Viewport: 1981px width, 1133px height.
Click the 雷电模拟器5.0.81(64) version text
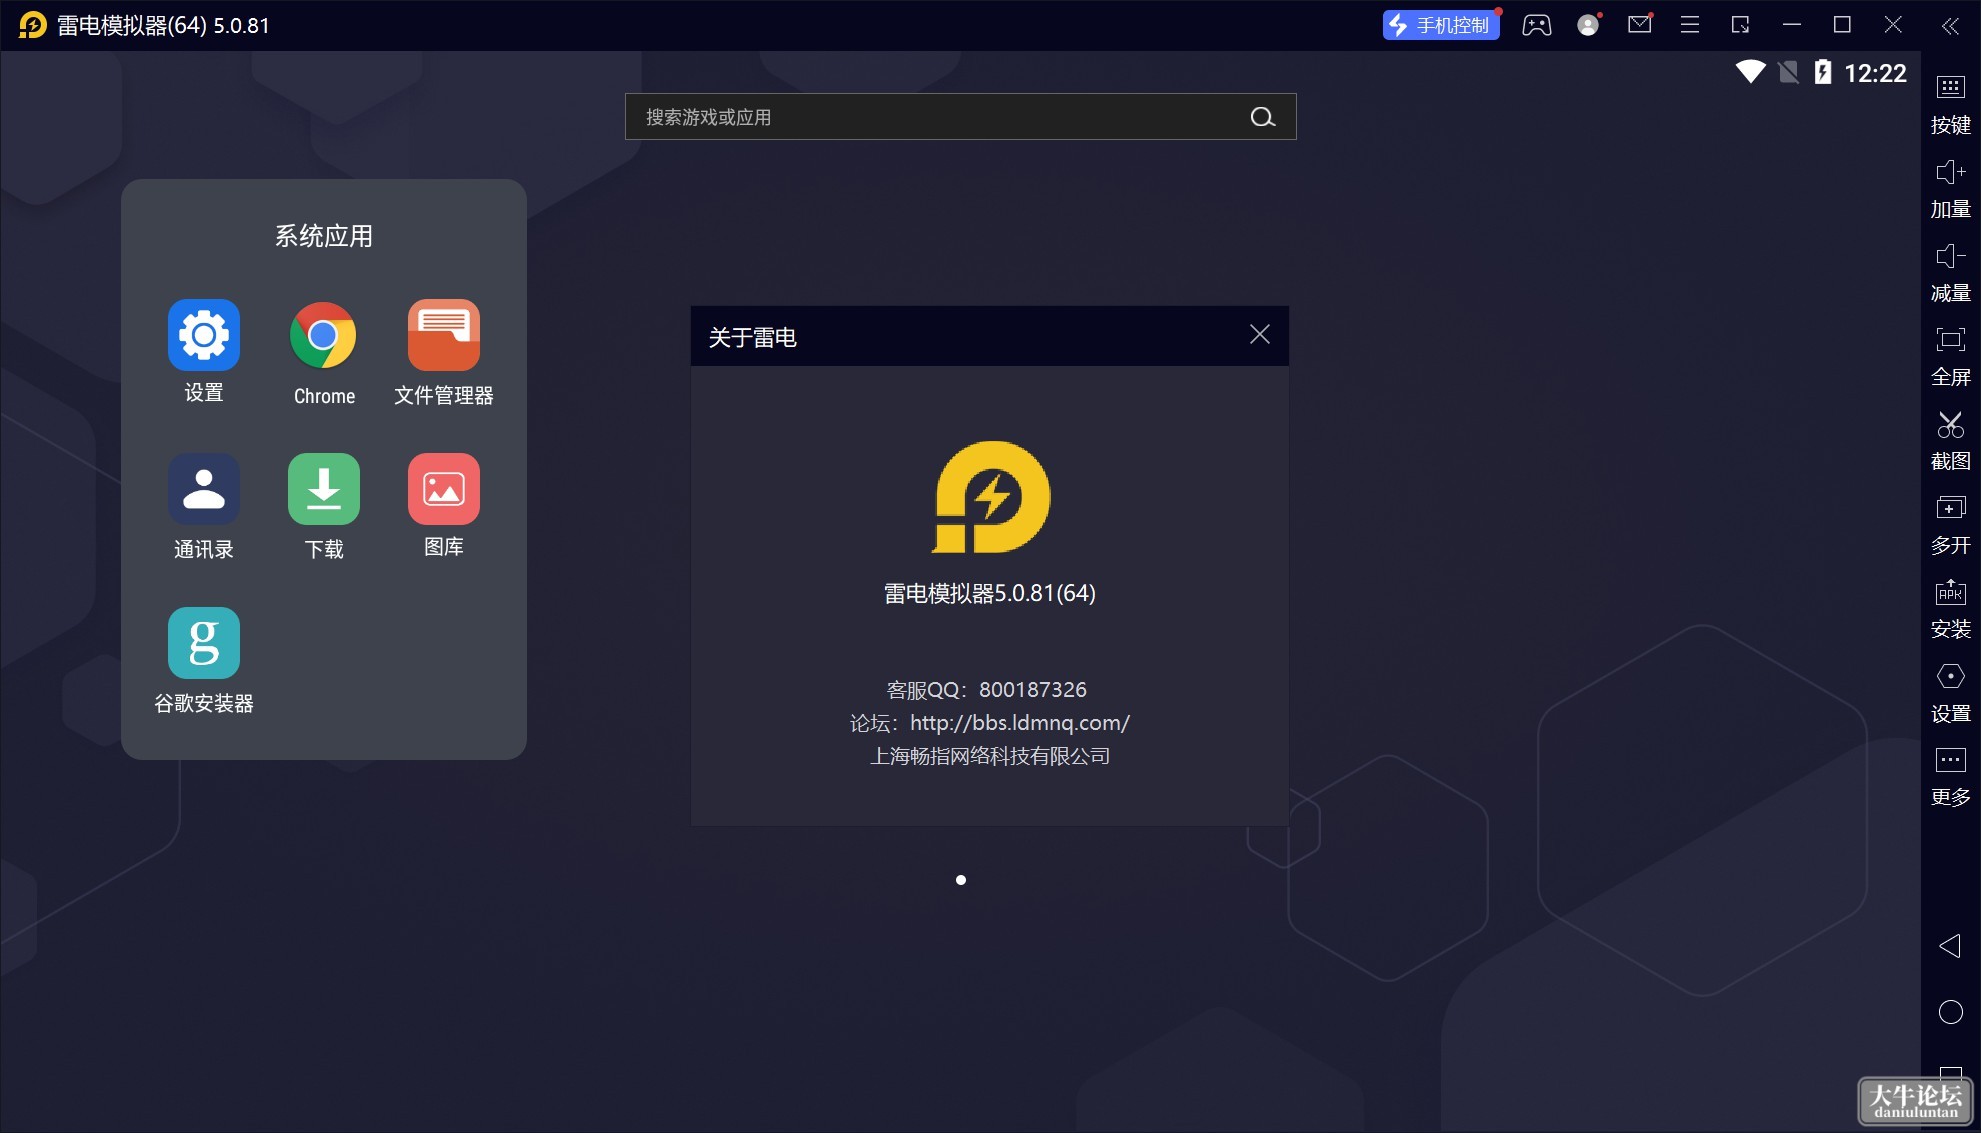point(990,593)
